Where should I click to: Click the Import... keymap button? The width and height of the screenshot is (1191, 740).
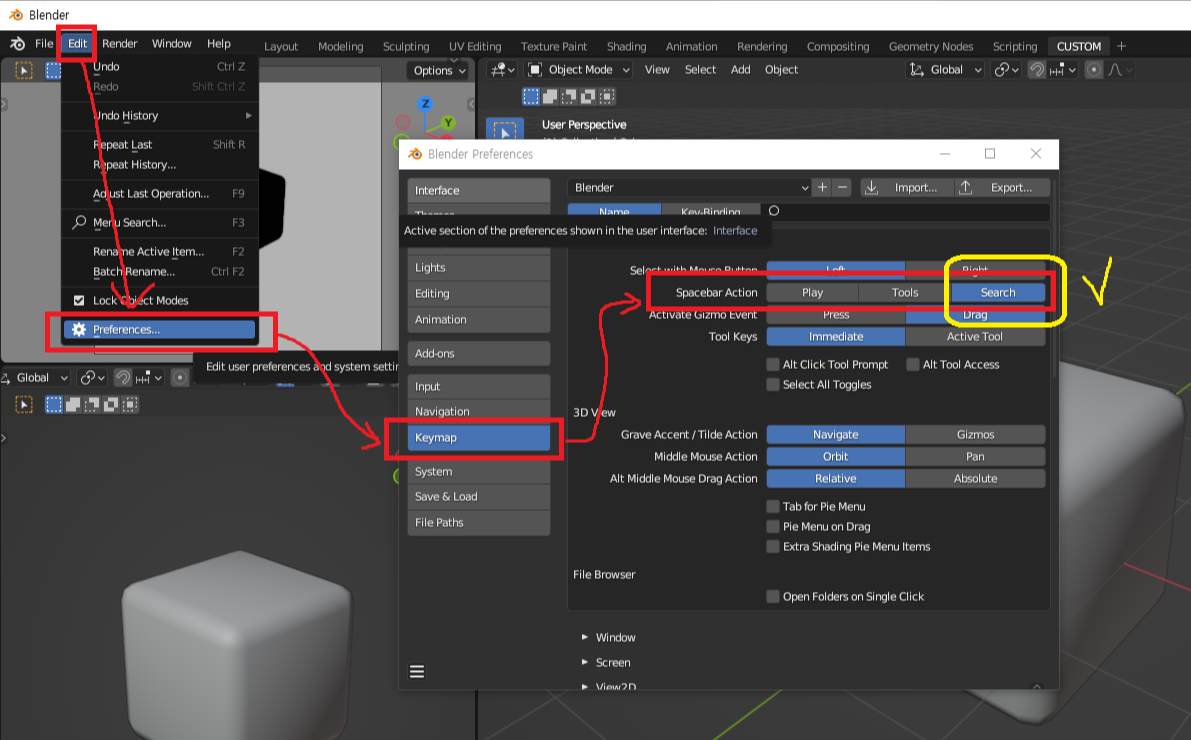pyautogui.click(x=907, y=188)
